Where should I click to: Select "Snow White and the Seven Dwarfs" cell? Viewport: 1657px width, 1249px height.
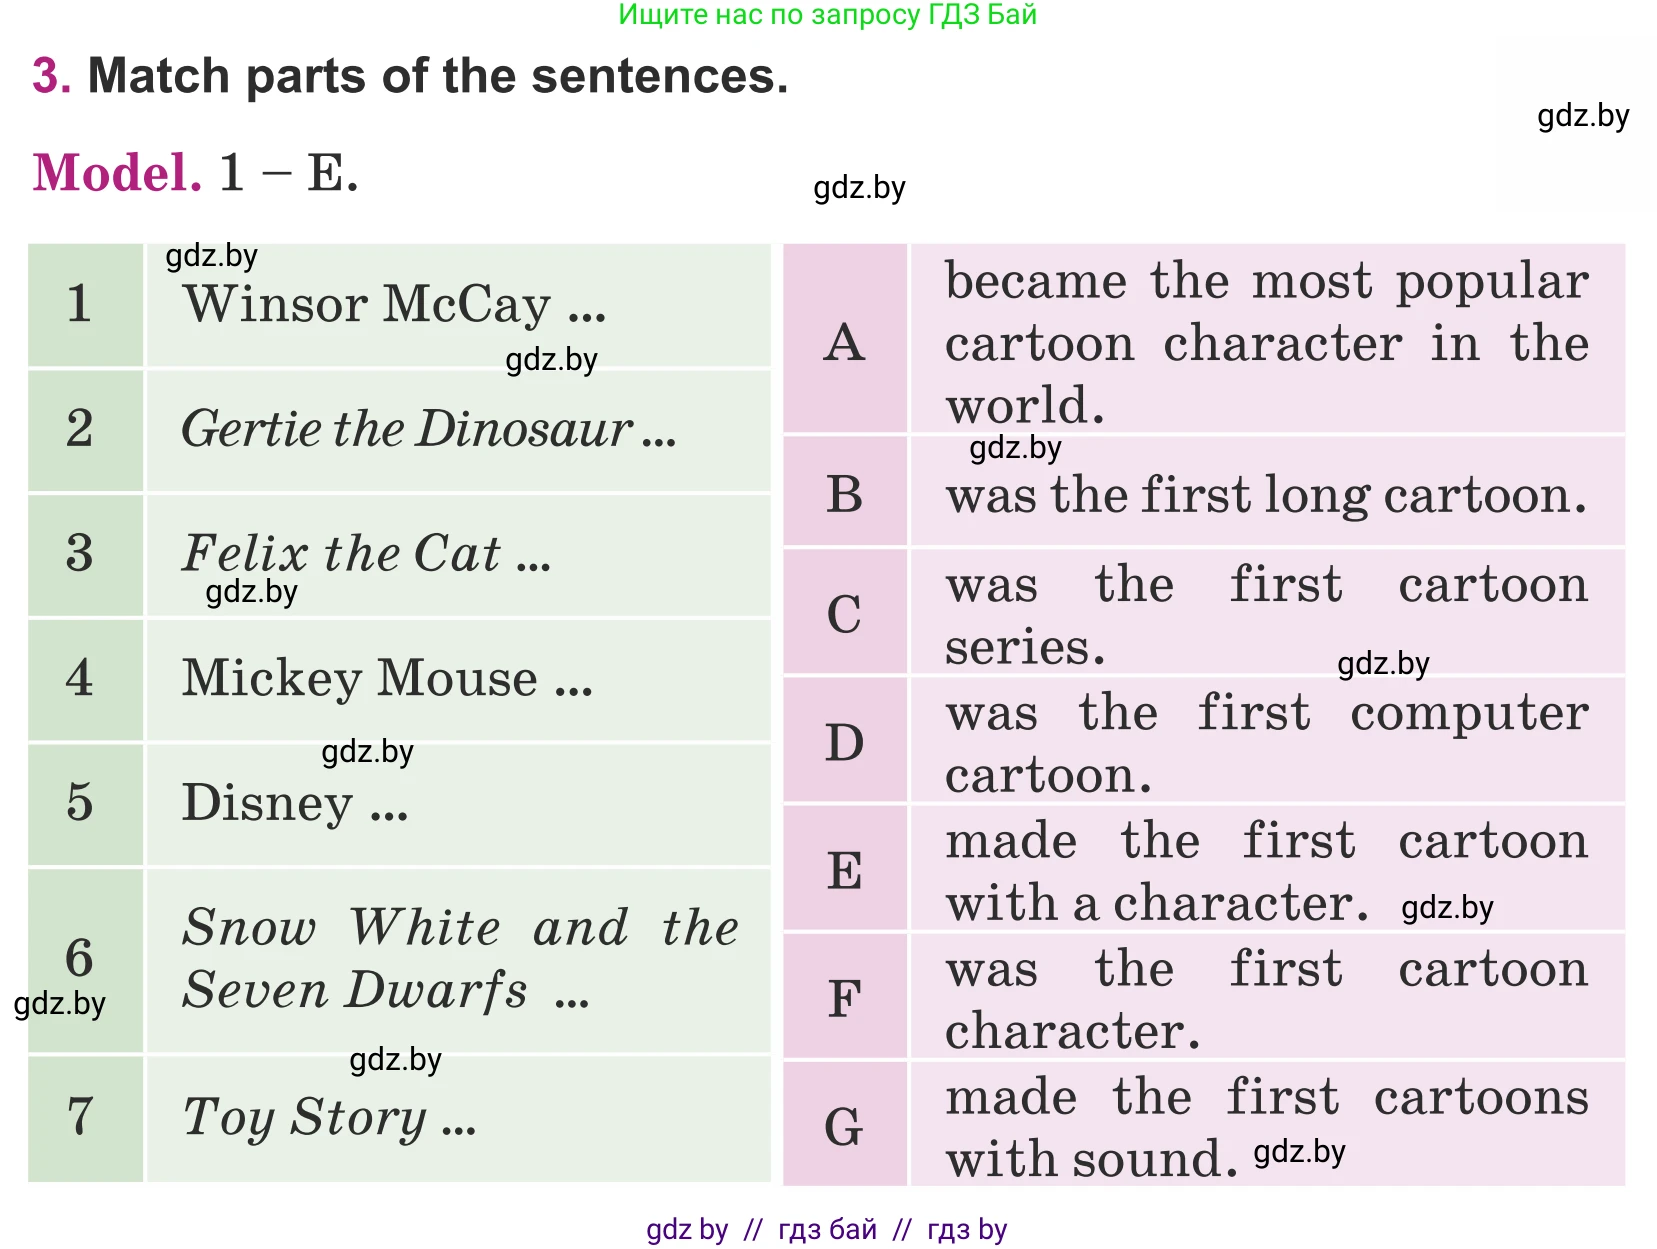pyautogui.click(x=459, y=958)
